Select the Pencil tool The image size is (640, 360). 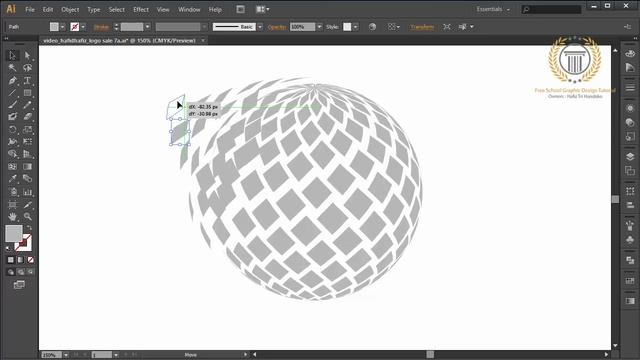point(27,105)
